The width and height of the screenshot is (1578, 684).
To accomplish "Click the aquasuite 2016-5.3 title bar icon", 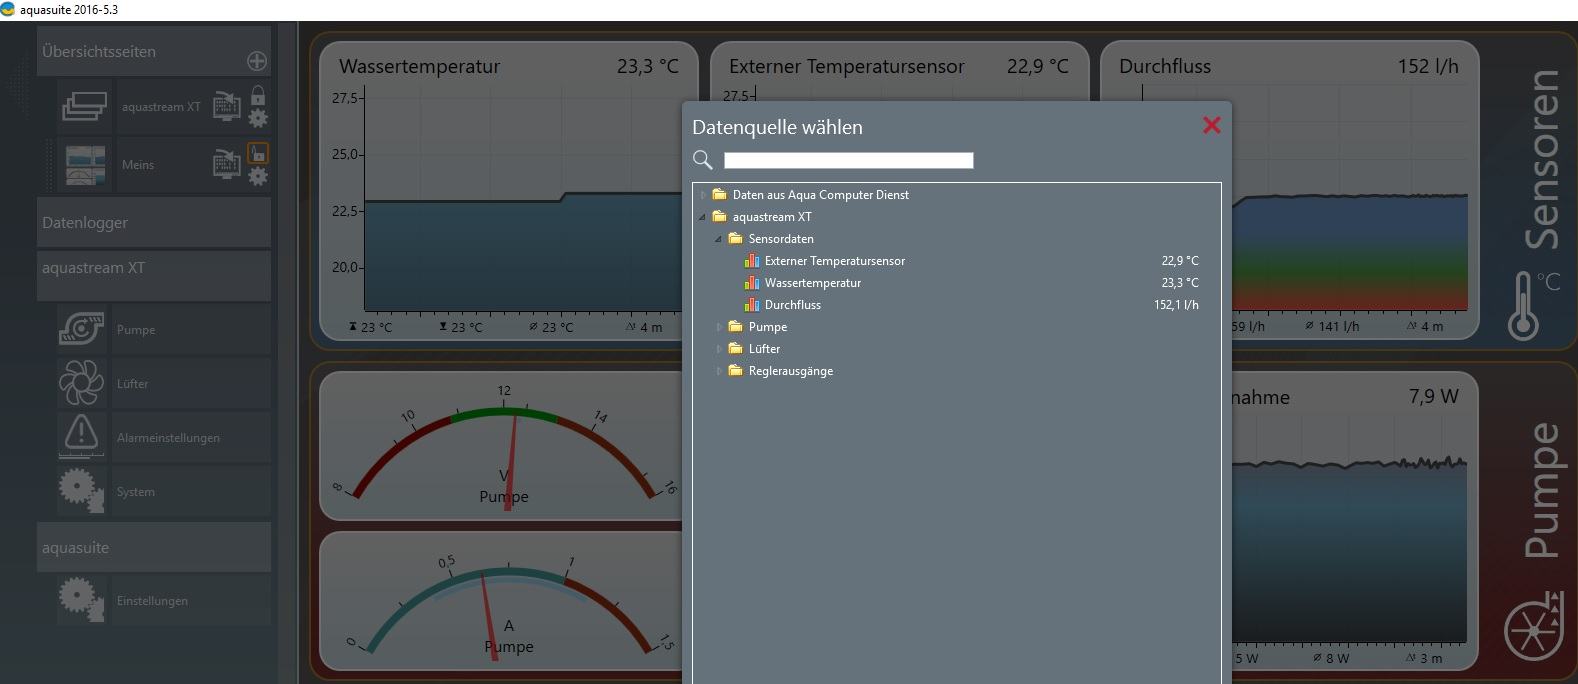I will point(8,9).
